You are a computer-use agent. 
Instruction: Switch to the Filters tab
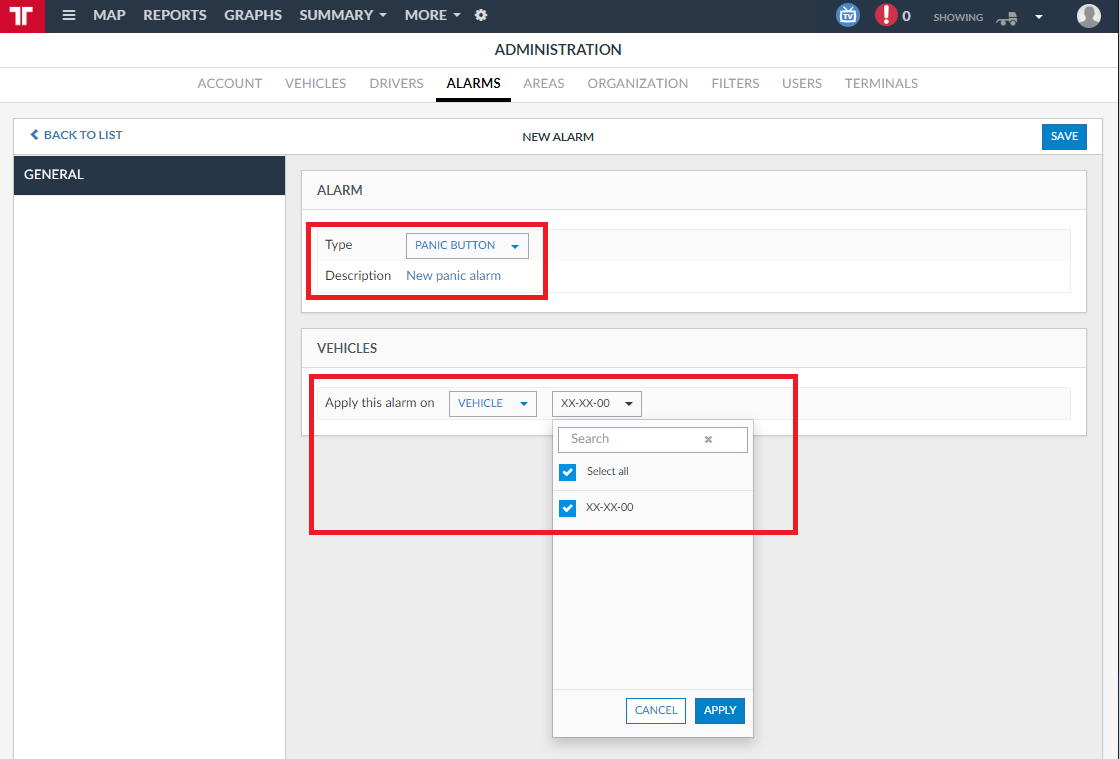coord(735,83)
